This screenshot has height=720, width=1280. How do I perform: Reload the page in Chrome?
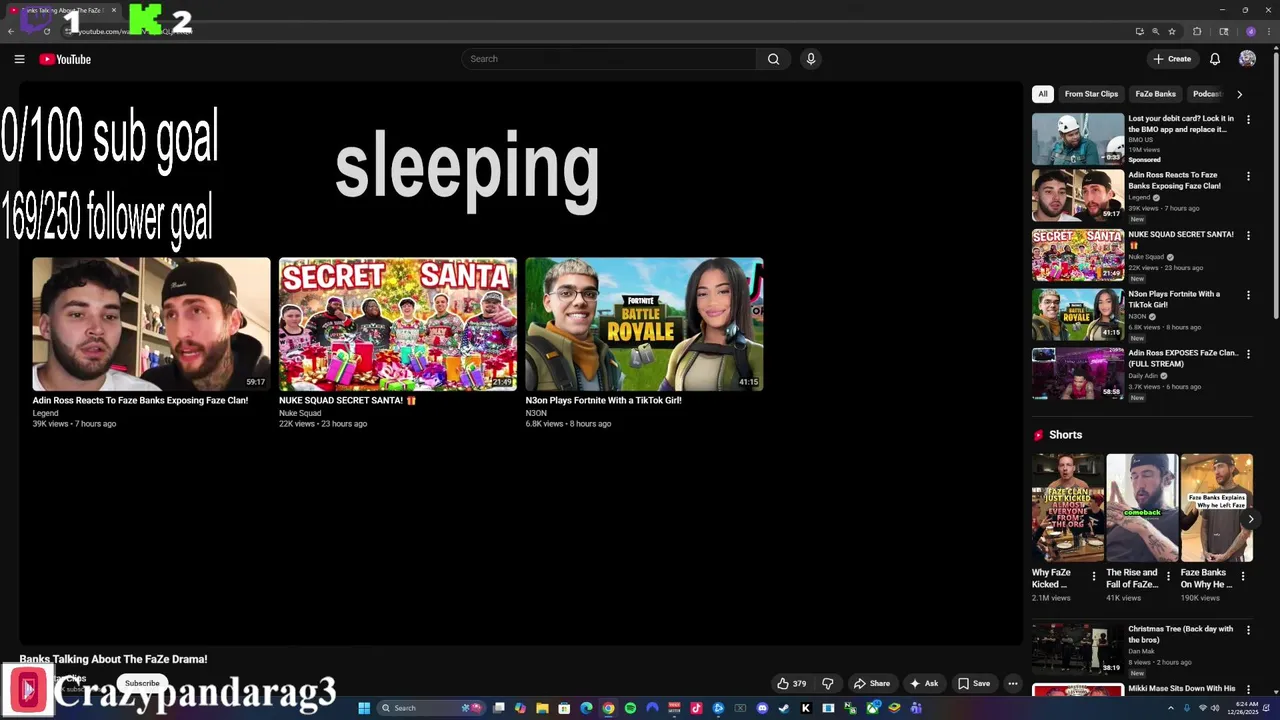[x=47, y=31]
